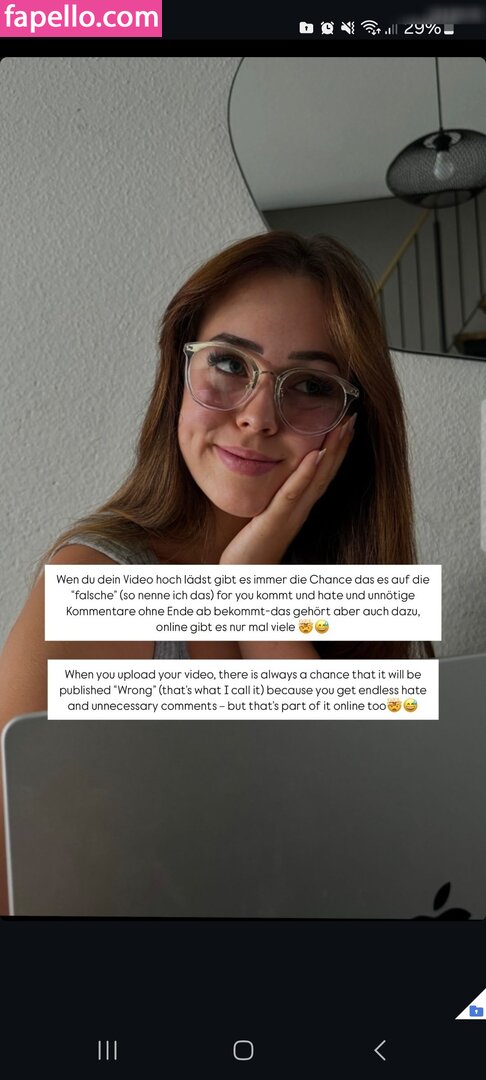Tap the secure folder icon in status bar
Screen dimensions: 486x1080
coord(306,28)
